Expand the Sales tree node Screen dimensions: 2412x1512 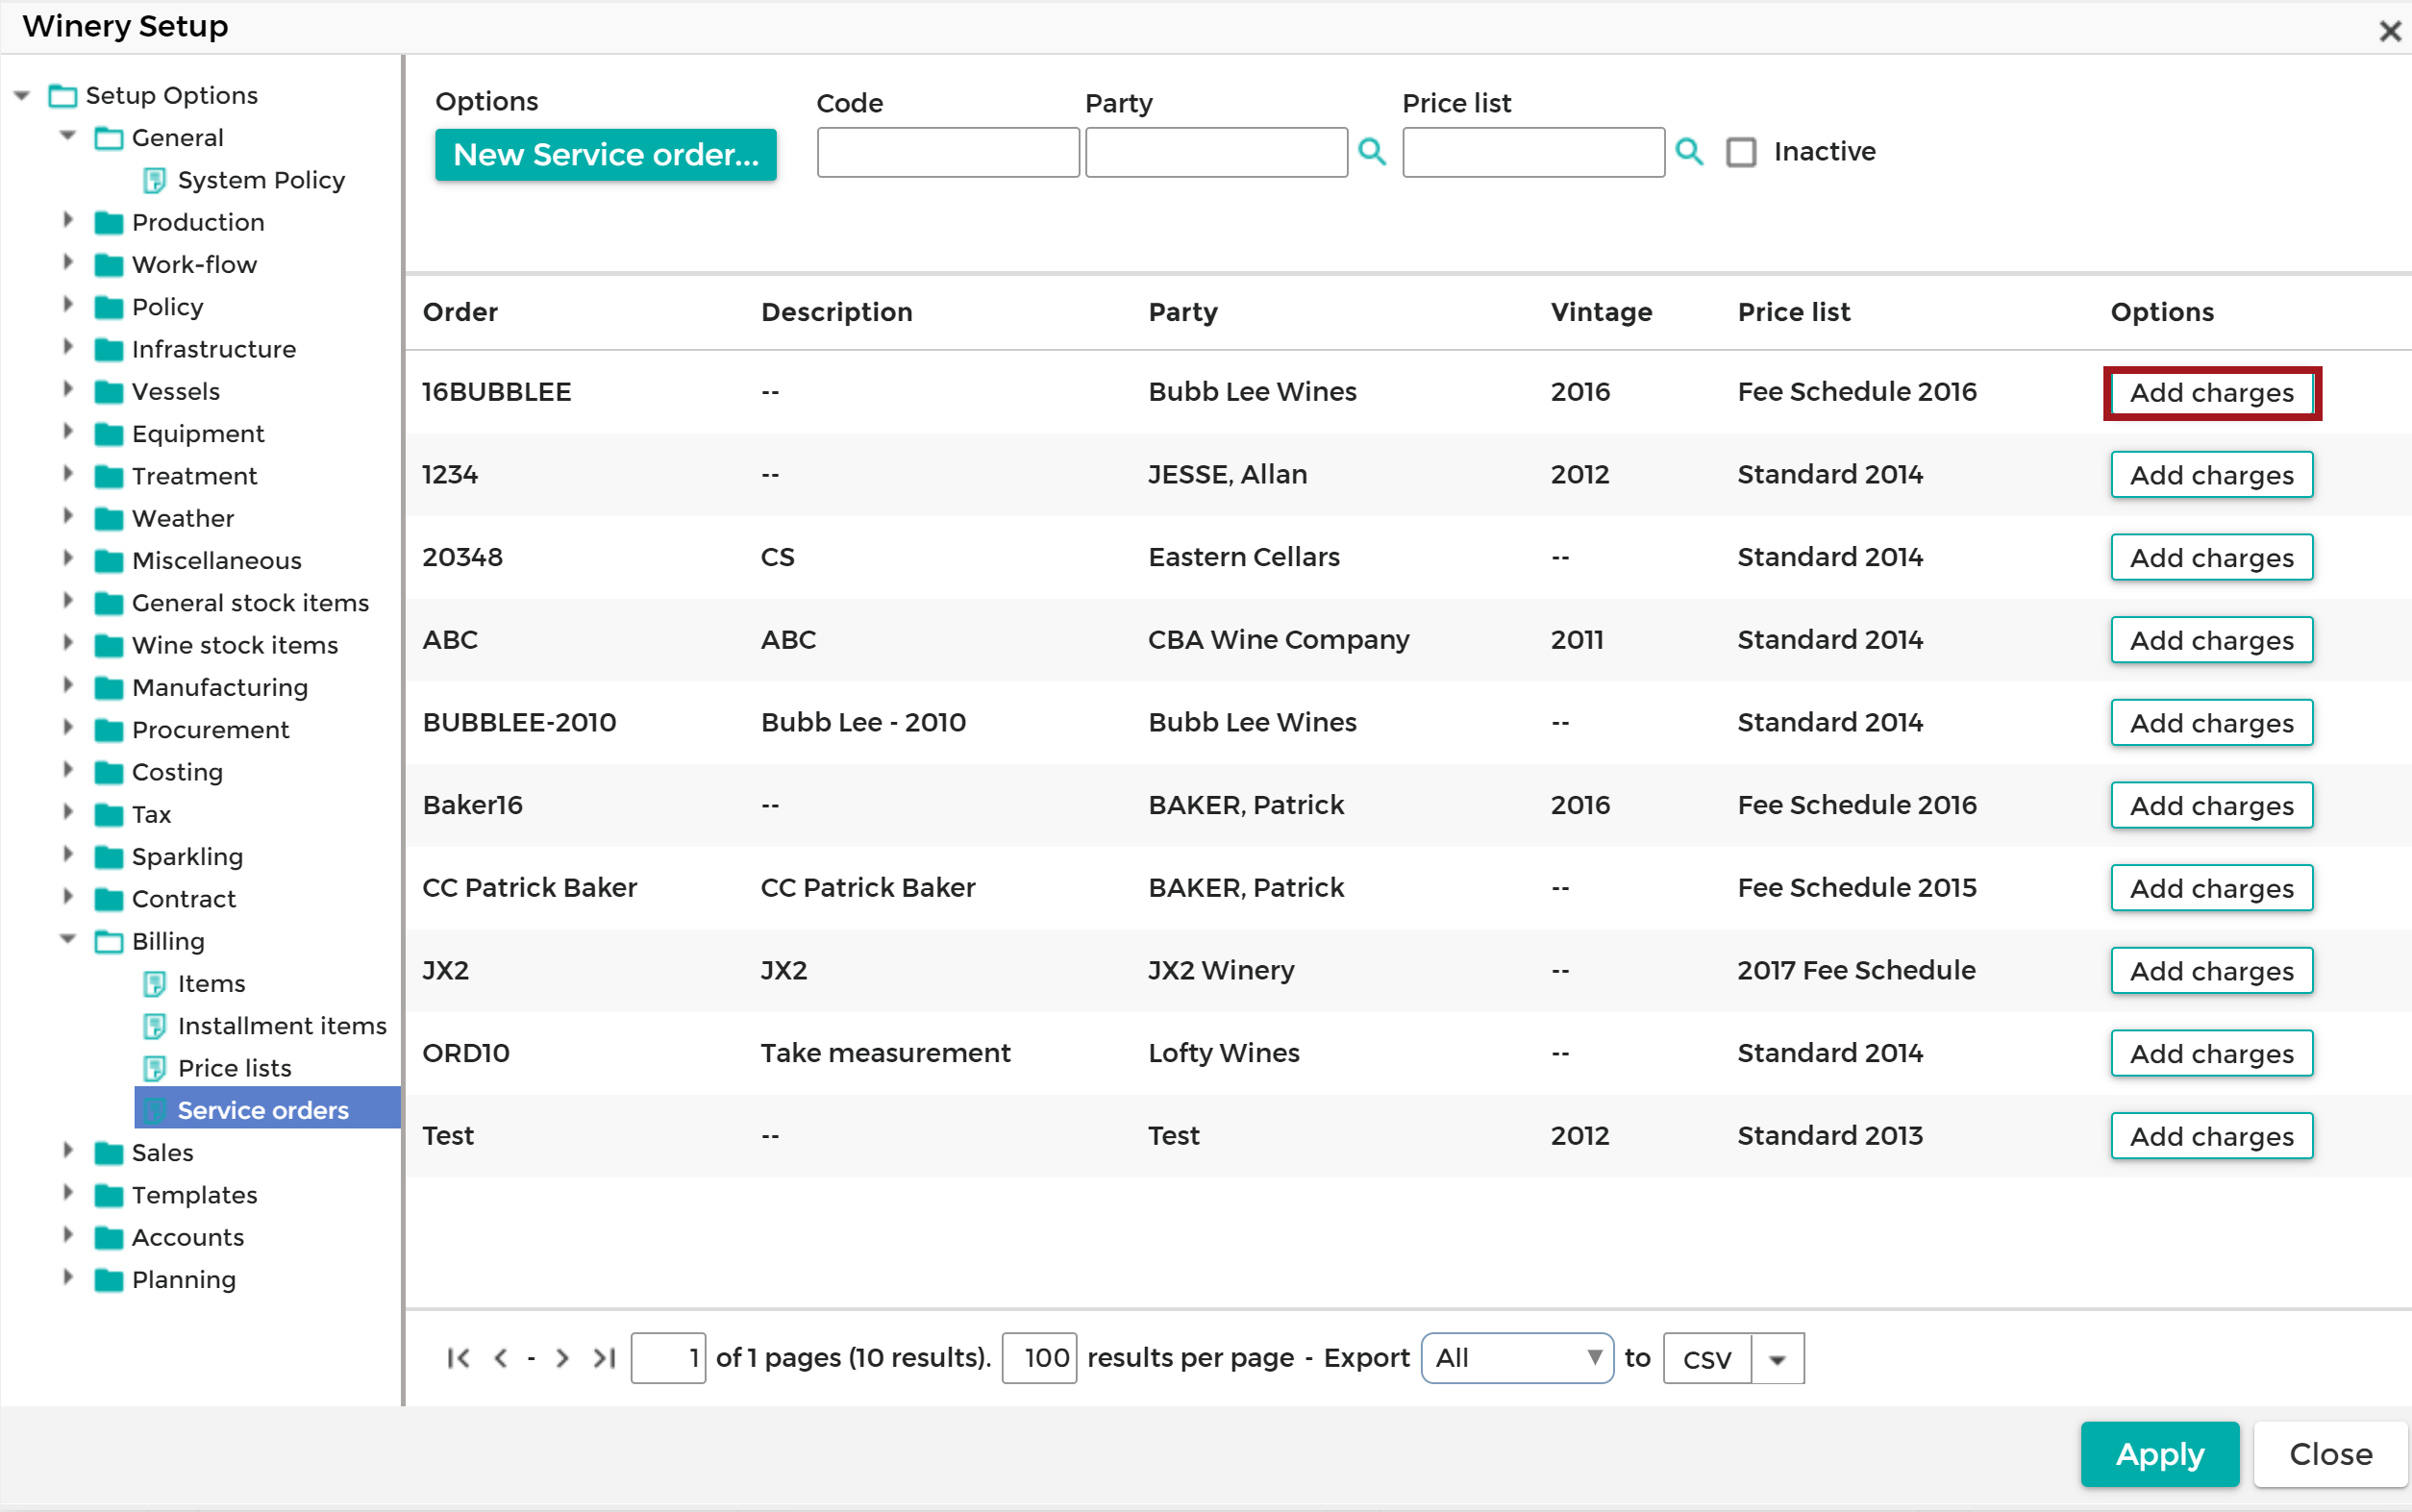click(67, 1150)
